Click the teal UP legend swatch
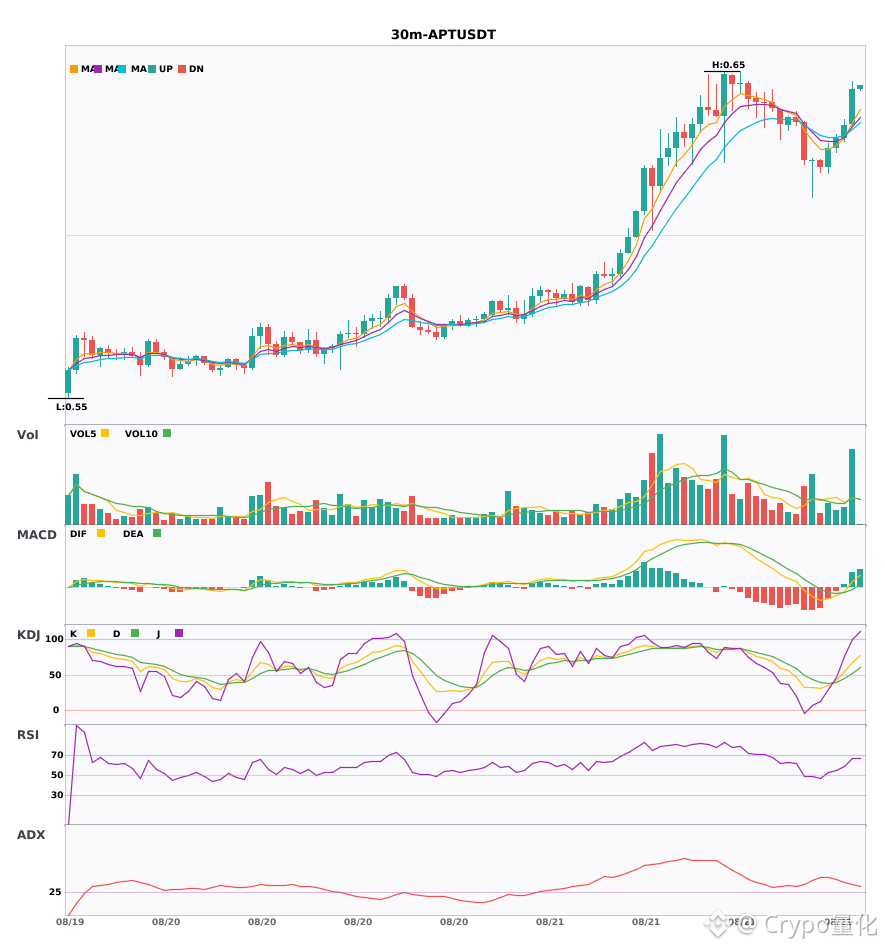 [152, 69]
